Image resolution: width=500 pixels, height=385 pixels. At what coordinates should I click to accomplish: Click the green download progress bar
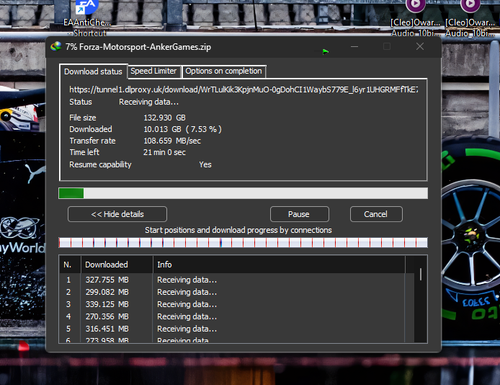tap(243, 193)
